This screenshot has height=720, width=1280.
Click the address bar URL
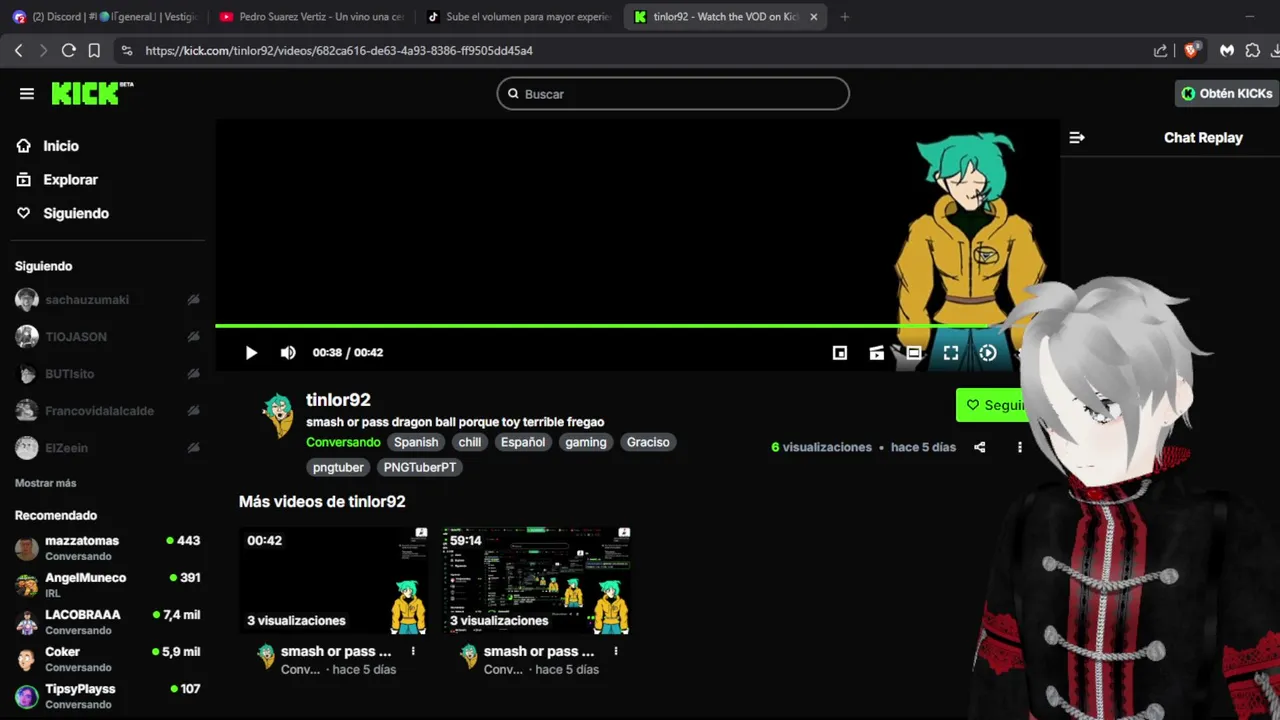coord(339,51)
